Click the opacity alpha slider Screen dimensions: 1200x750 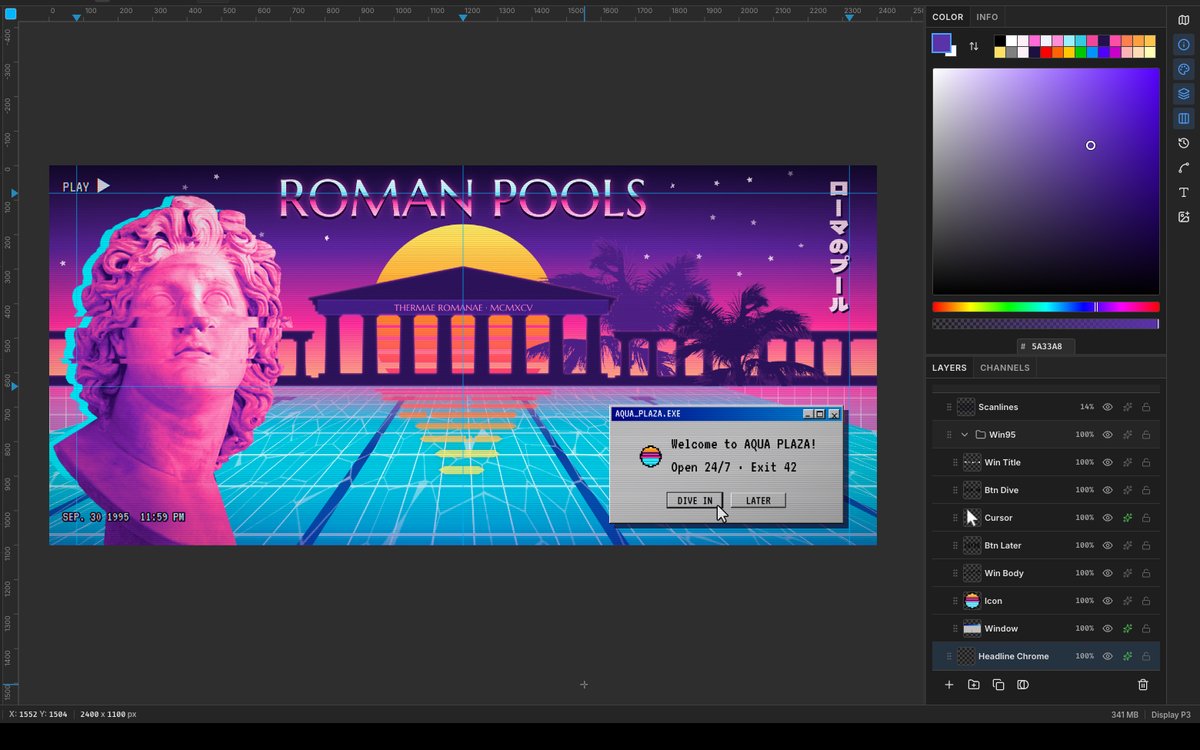pyautogui.click(x=1046, y=324)
